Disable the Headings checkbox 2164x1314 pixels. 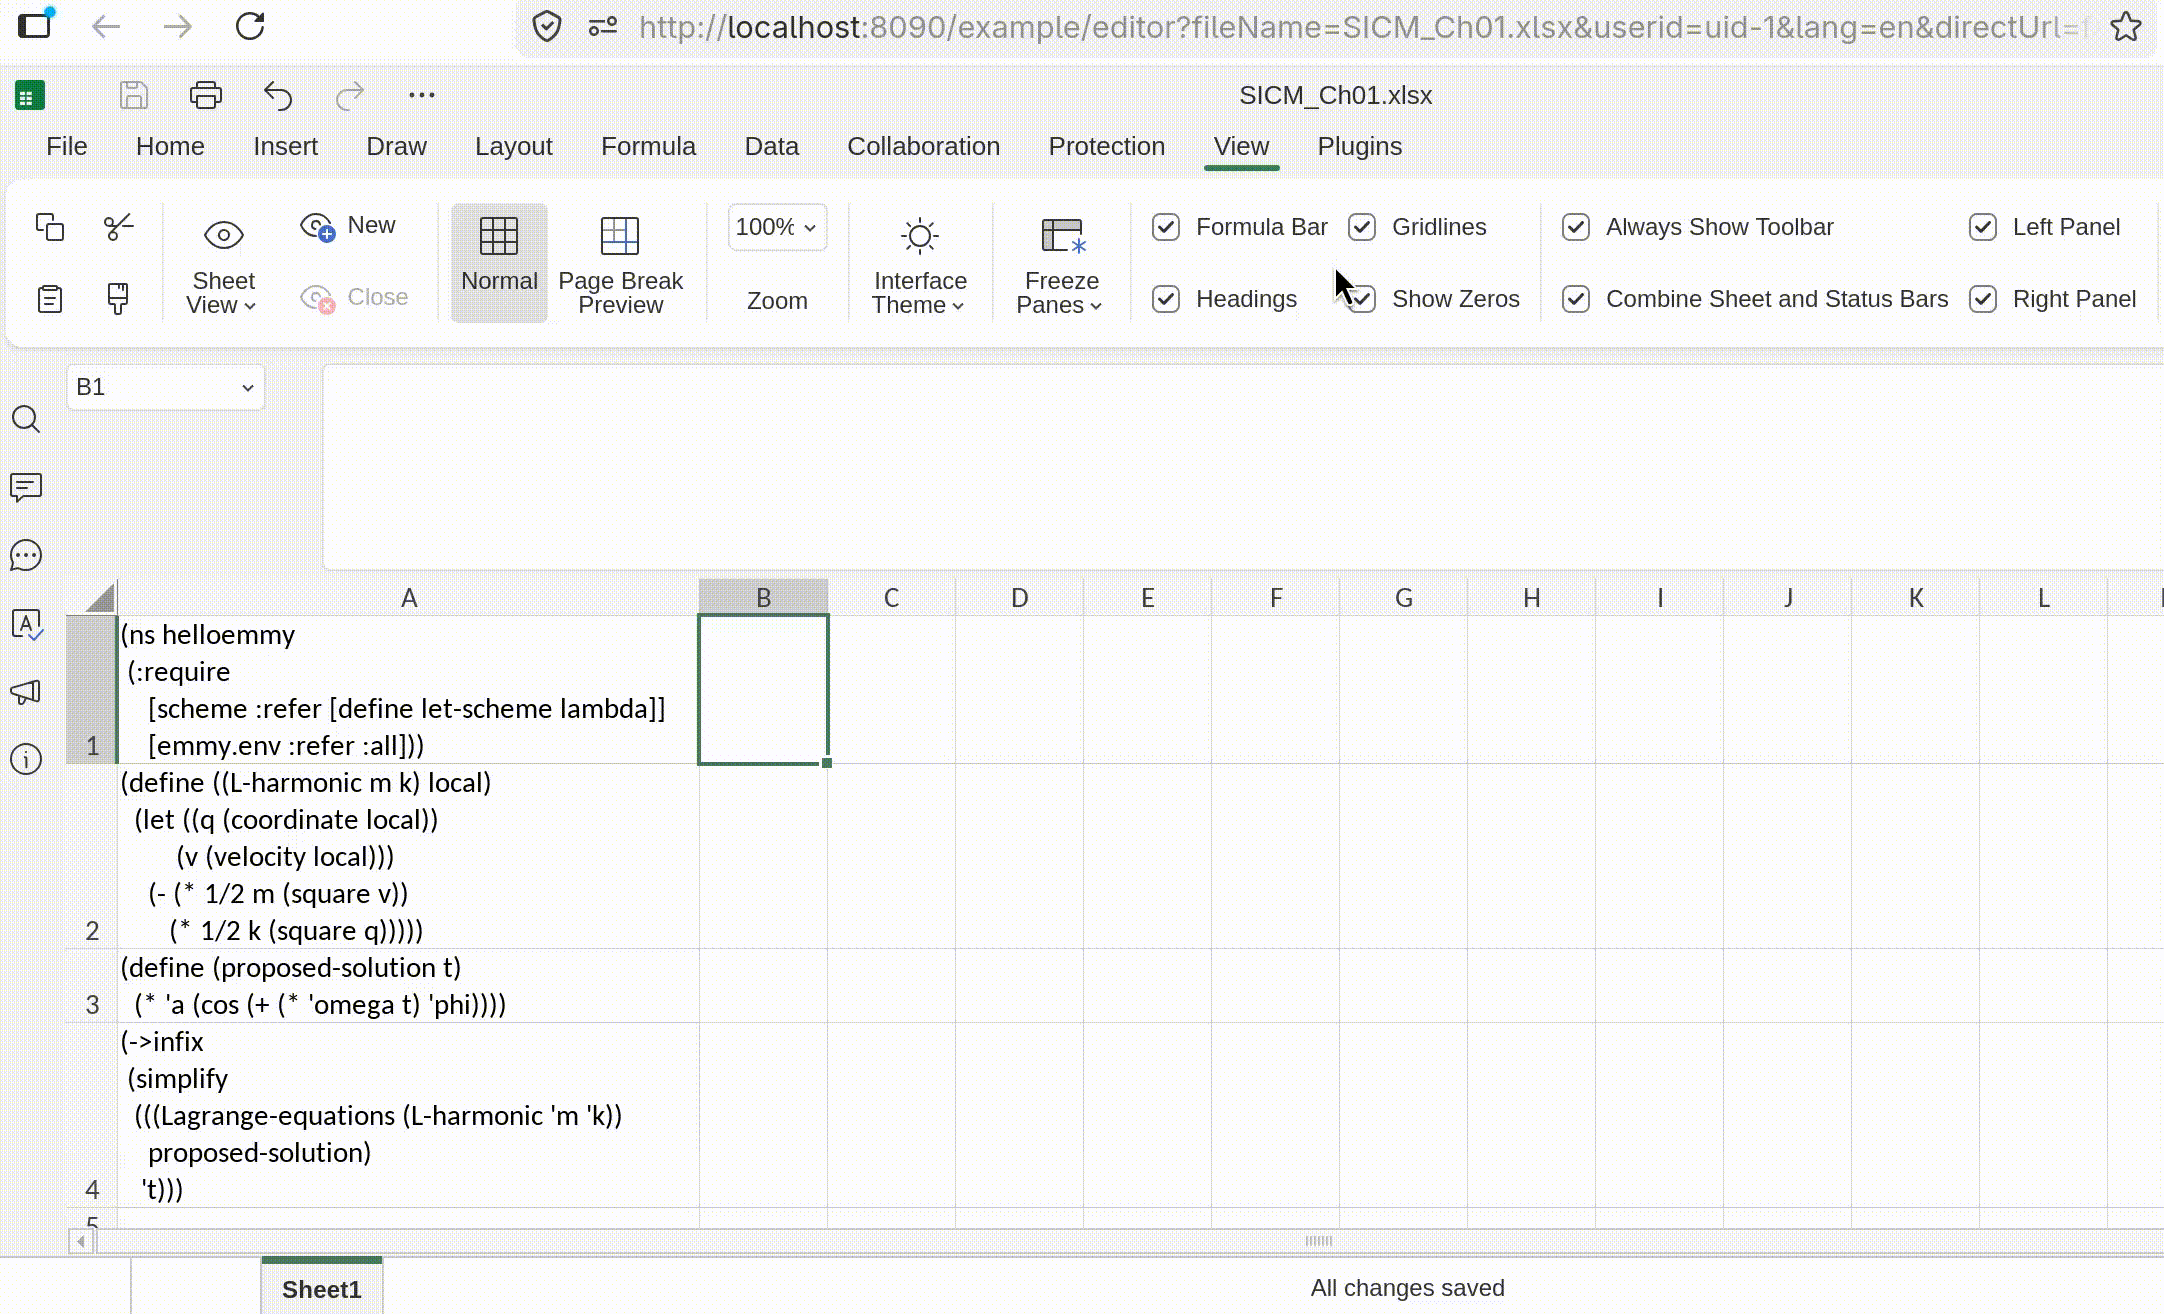coord(1166,299)
